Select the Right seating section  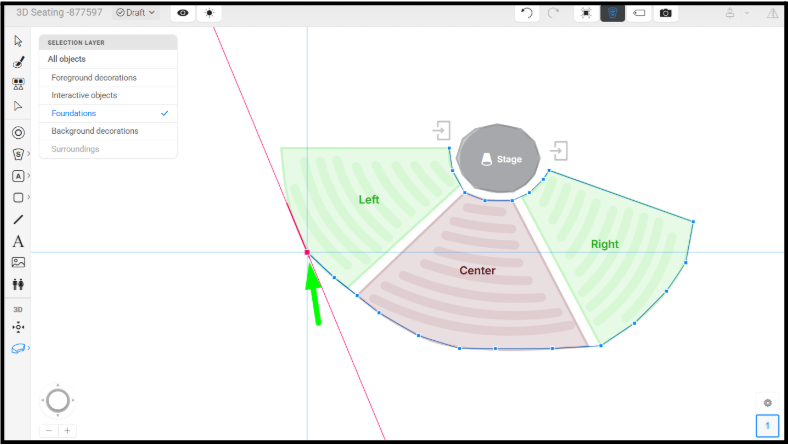coord(605,244)
